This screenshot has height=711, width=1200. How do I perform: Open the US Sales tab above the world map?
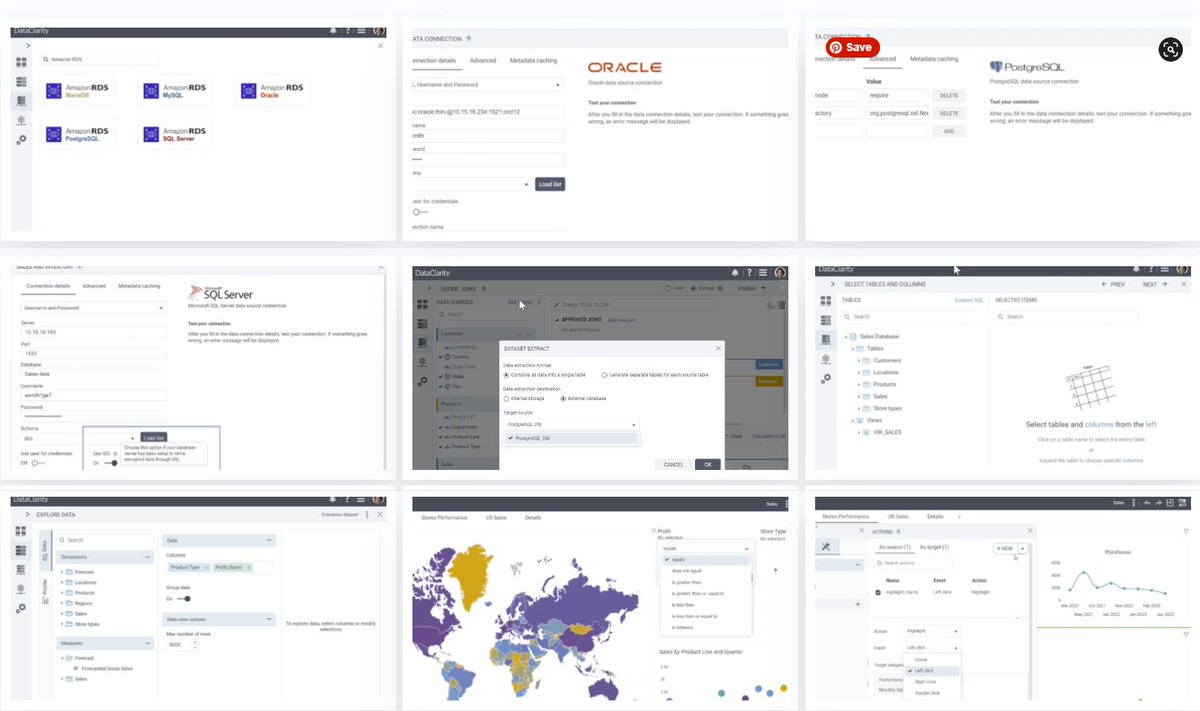coord(496,517)
